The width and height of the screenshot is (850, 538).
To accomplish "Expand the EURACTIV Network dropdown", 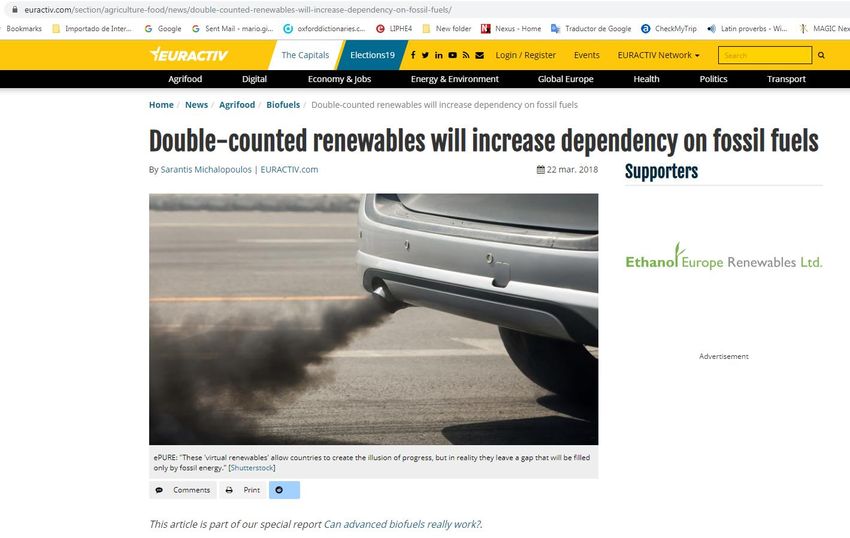I will [x=658, y=55].
